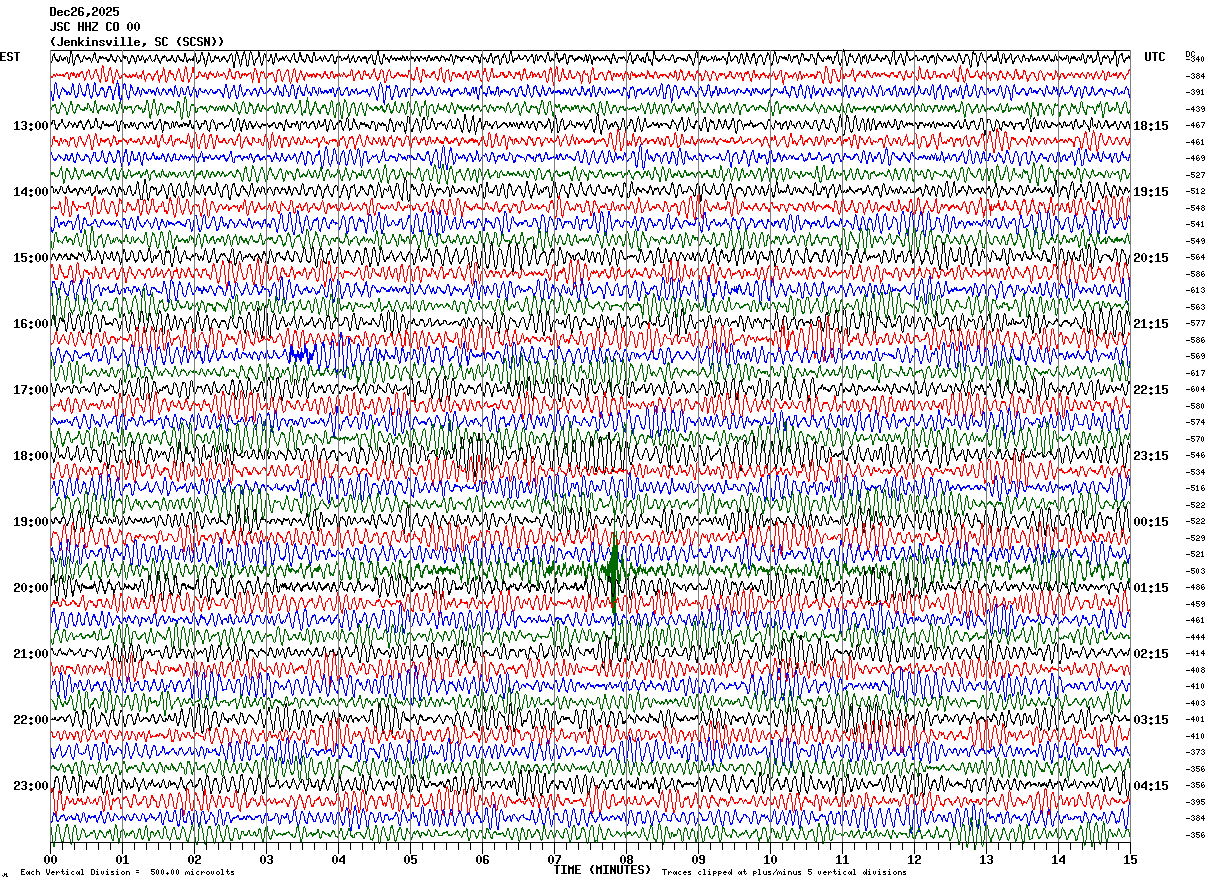Click minute tick label 06 on bottom axis

[x=483, y=859]
